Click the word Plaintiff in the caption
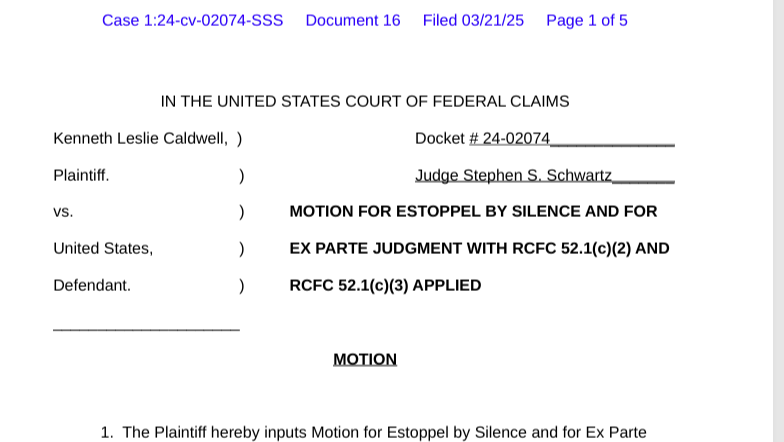Screen dimensions: 784x442 (81, 176)
